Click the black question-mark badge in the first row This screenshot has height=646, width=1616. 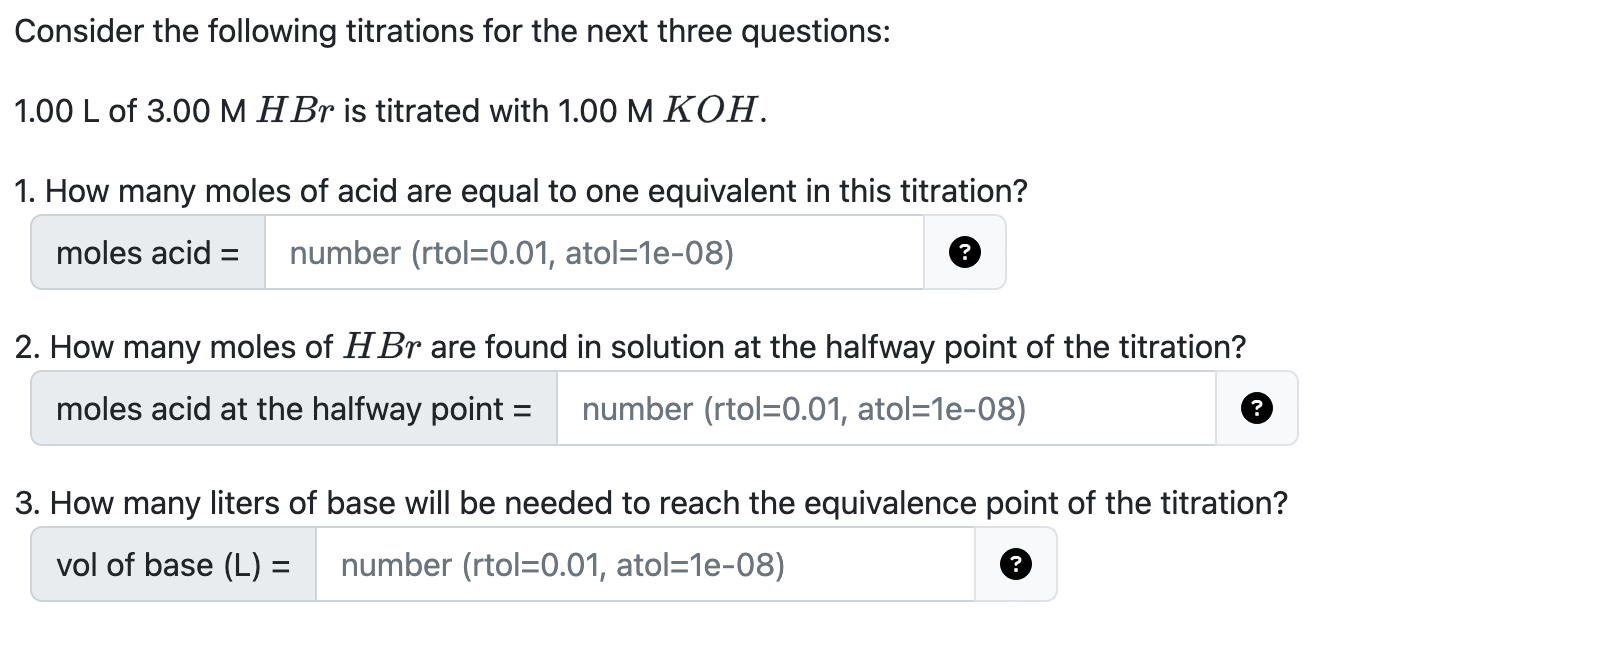tap(963, 253)
